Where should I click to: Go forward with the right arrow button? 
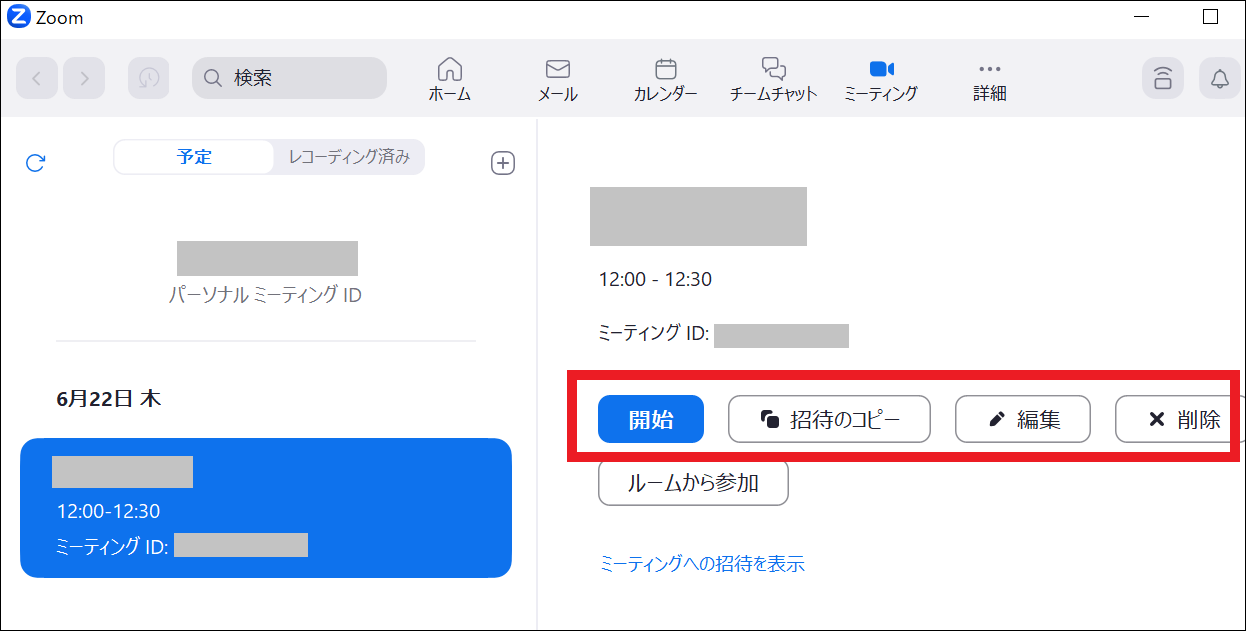[84, 78]
